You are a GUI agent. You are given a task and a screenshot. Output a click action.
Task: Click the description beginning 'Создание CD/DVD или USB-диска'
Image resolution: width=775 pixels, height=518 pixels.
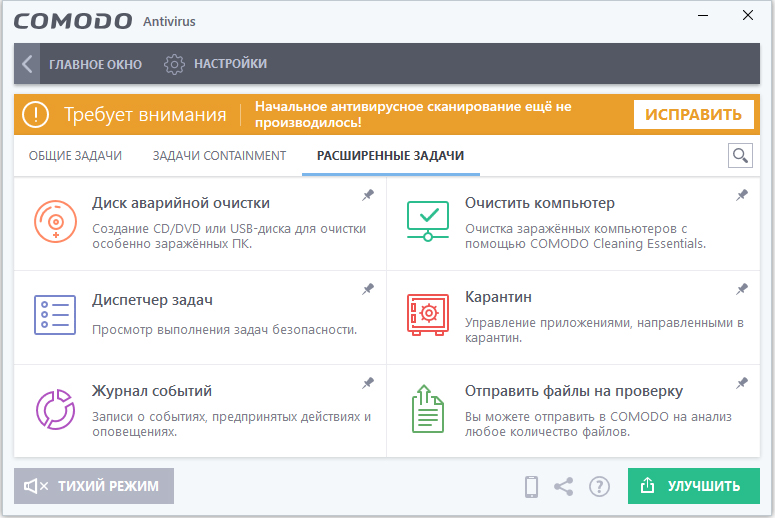[x=229, y=236]
